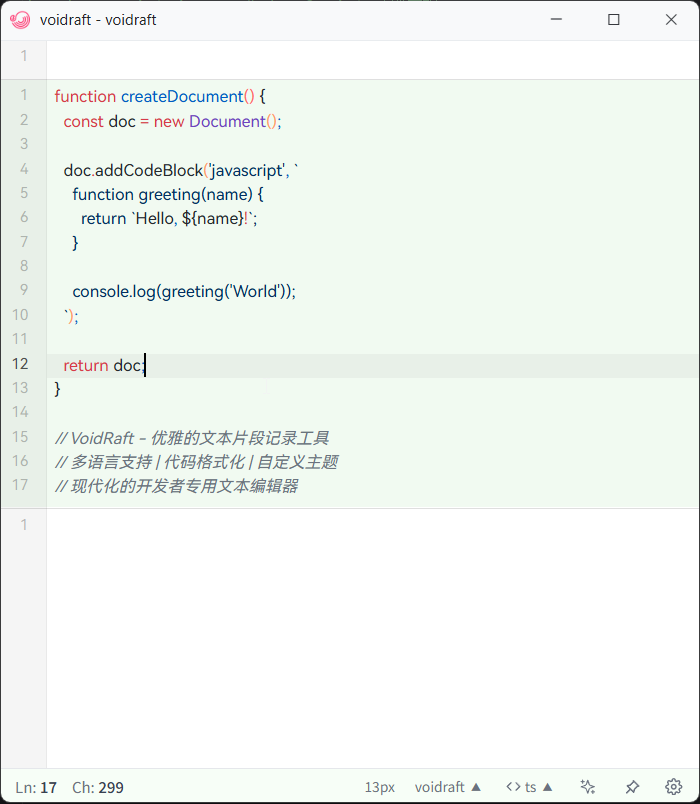Screen dimensions: 700x804
Task: Click the console.log greeting line
Action: pyautogui.click(x=183, y=291)
